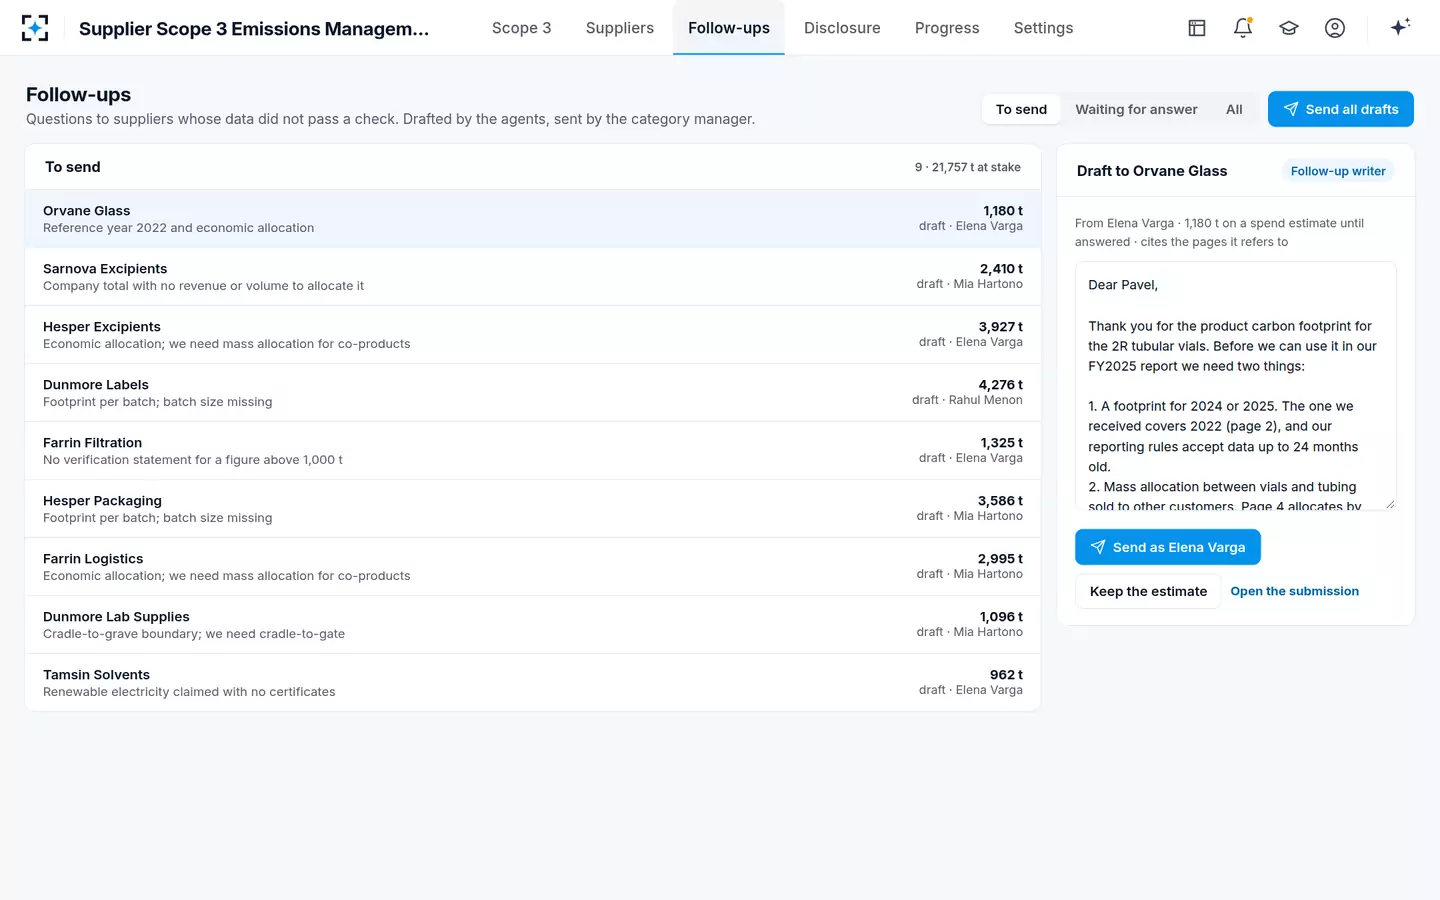Click the 4,276 t amount for Dunmore Labels
This screenshot has height=900, width=1440.
[1000, 385]
